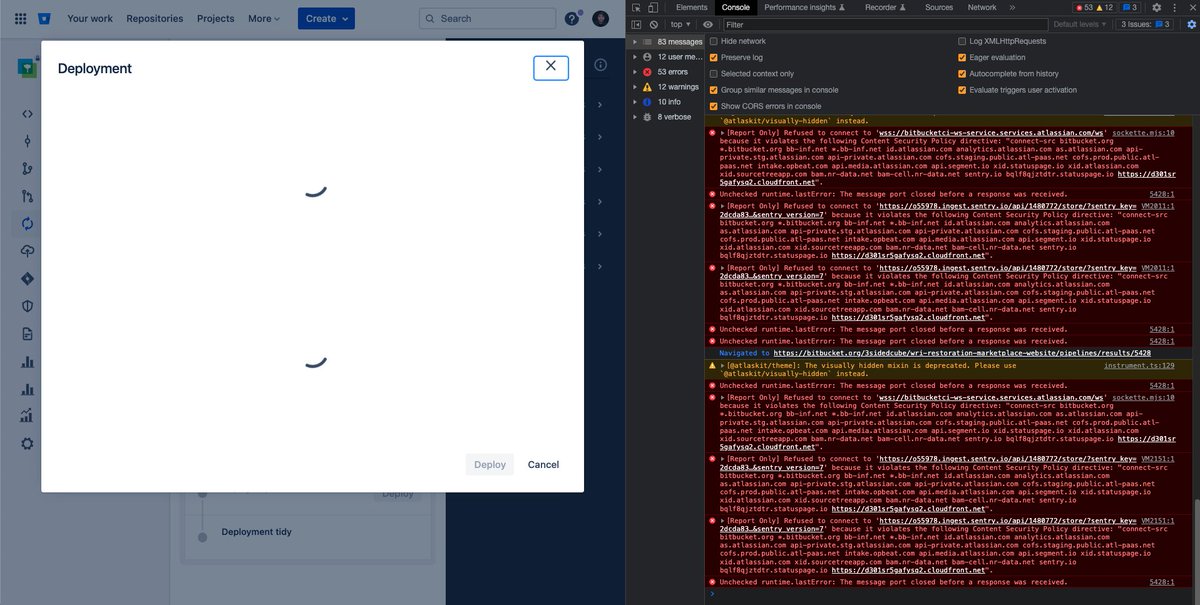Open the Pipelines sidebar icon
The image size is (1200, 605).
pyautogui.click(x=27, y=224)
